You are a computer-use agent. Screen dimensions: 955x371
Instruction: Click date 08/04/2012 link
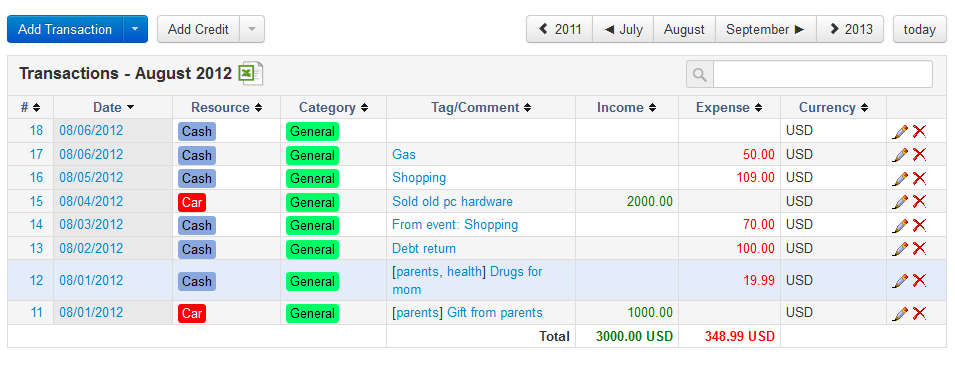tap(91, 201)
